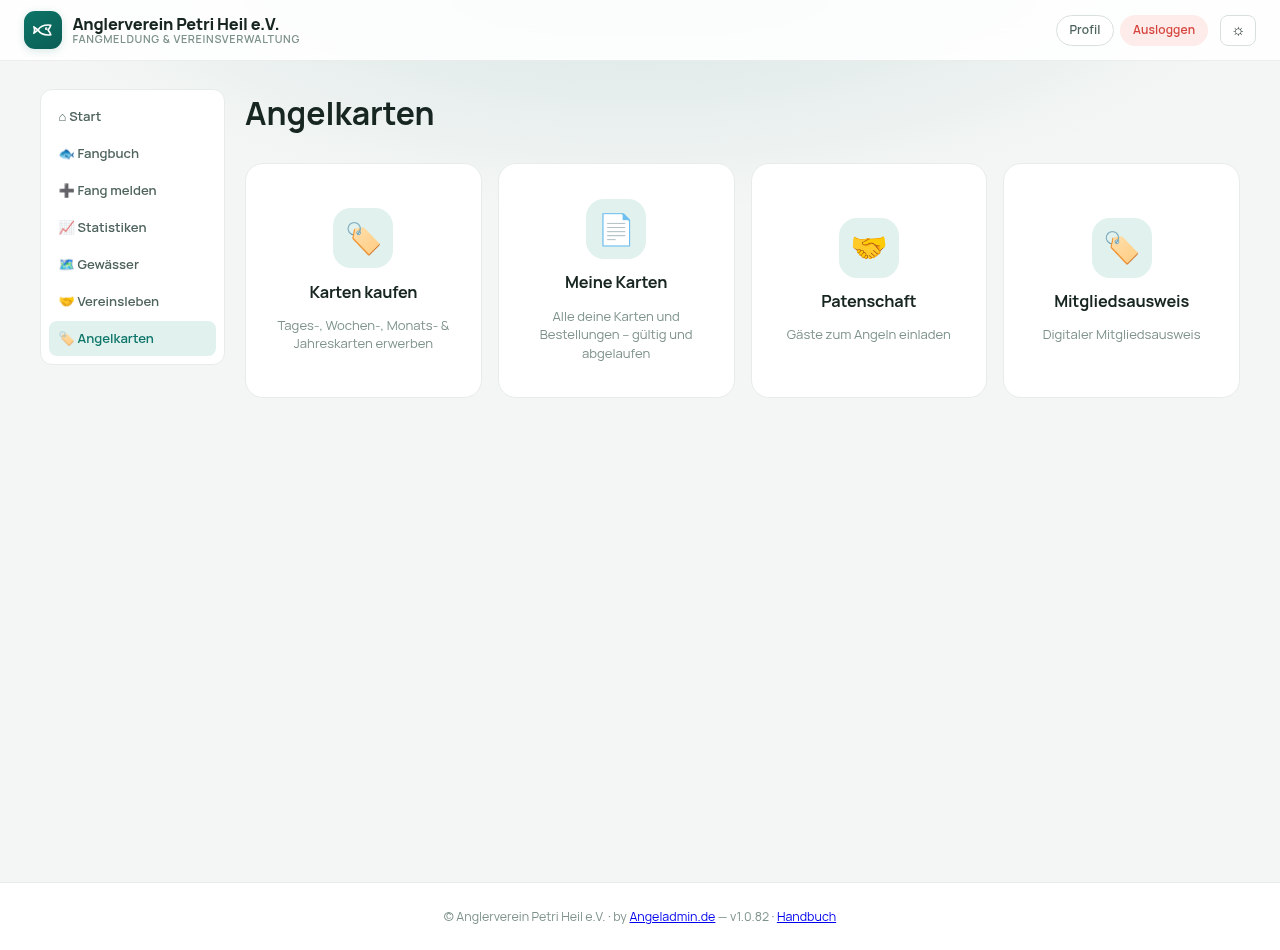Viewport: 1280px width, 950px height.
Task: Click the Patenschaft handshake icon
Action: pyautogui.click(x=869, y=248)
